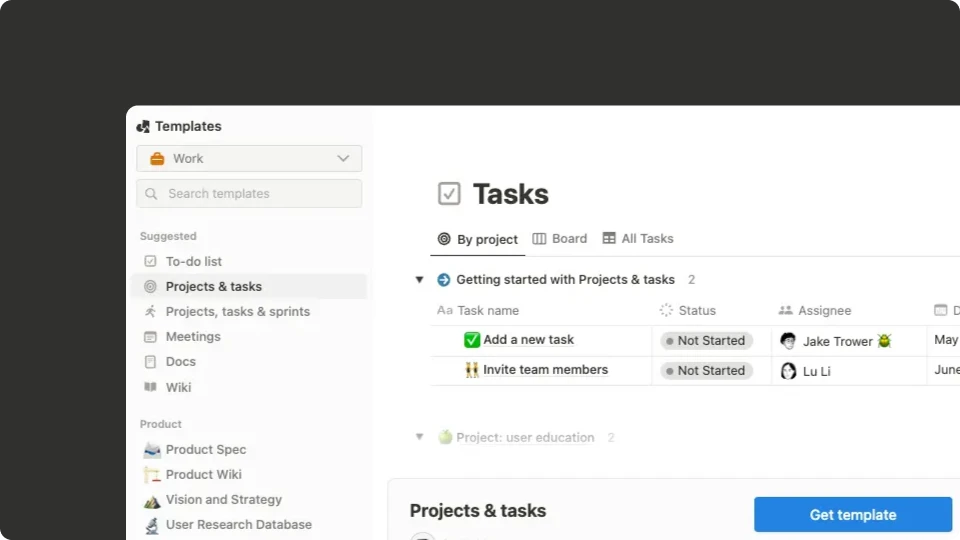Click the Suggested section label
960x540 pixels.
(168, 236)
